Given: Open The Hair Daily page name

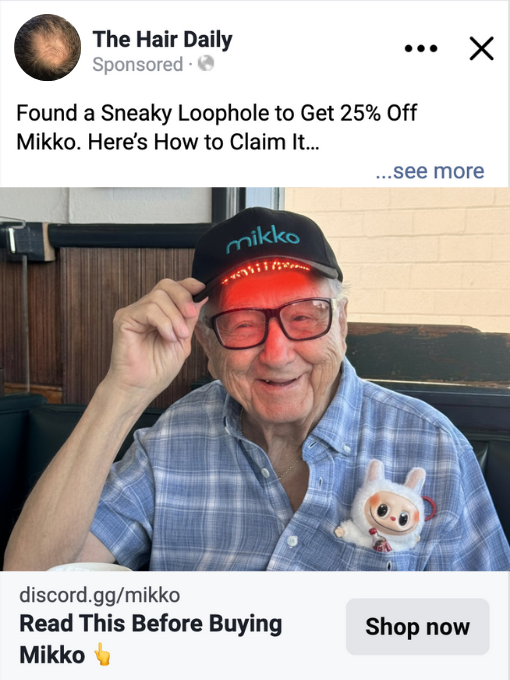Looking at the screenshot, I should pos(163,39).
